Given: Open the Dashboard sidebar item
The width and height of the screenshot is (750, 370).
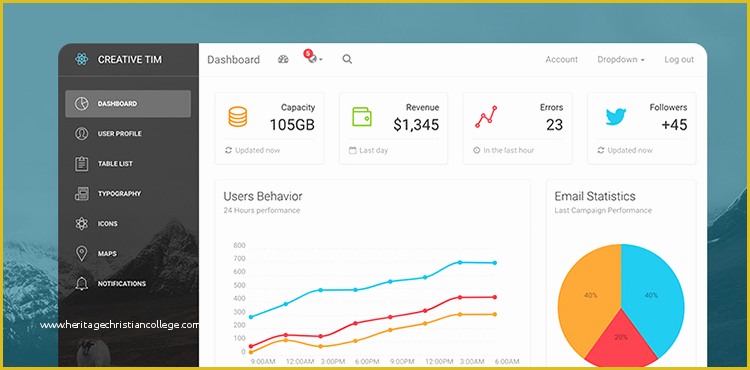Looking at the screenshot, I should (x=128, y=104).
